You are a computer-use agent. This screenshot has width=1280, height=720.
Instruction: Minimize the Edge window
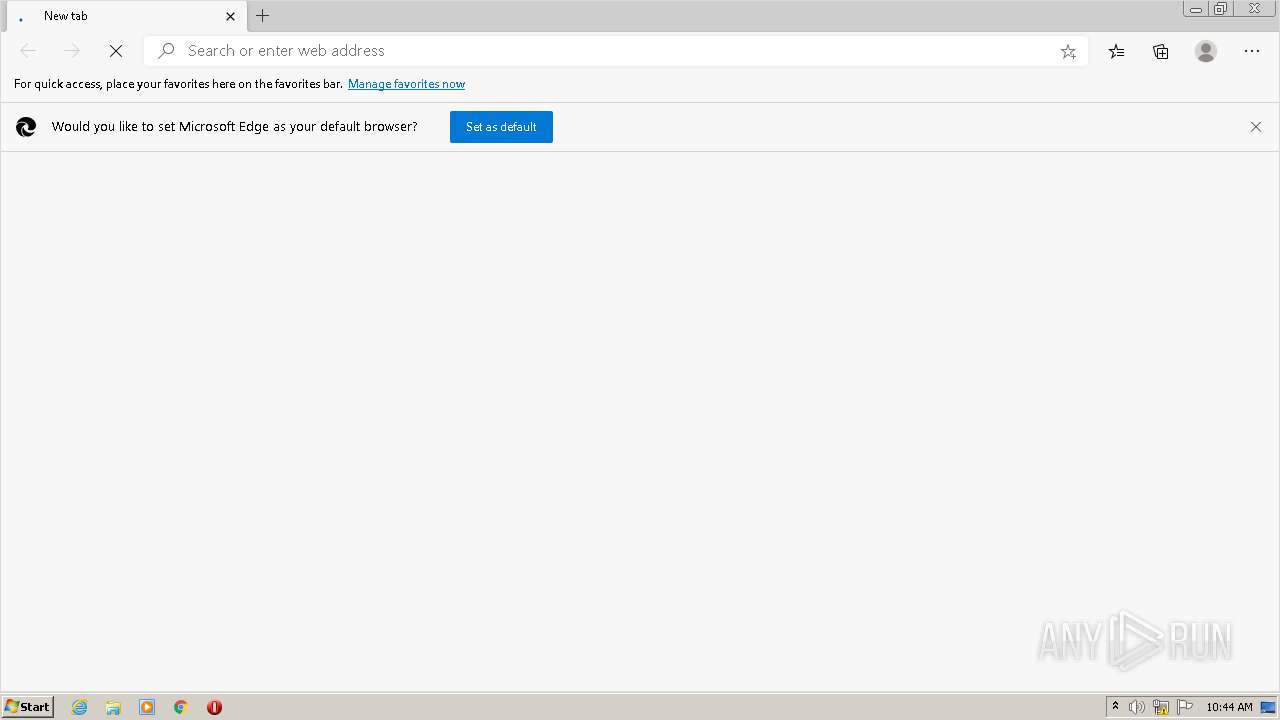tap(1195, 9)
